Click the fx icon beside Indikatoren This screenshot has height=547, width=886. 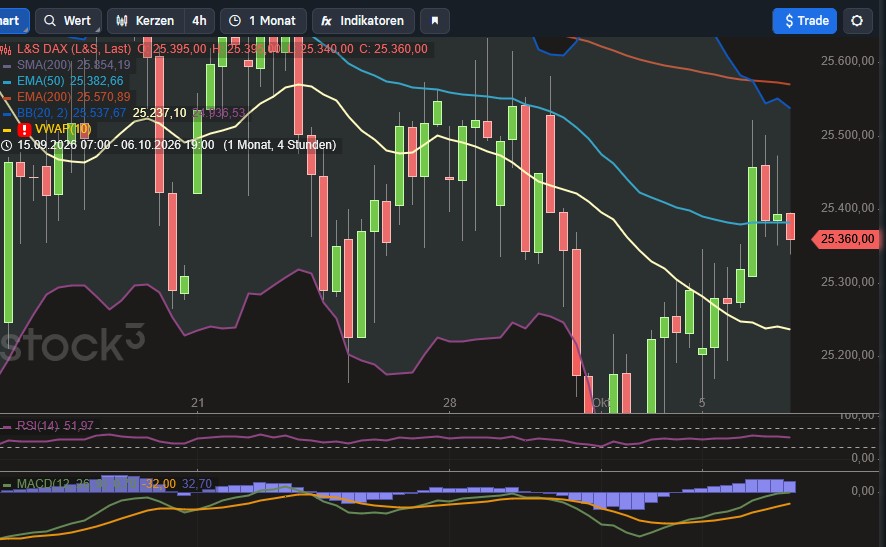(x=327, y=21)
